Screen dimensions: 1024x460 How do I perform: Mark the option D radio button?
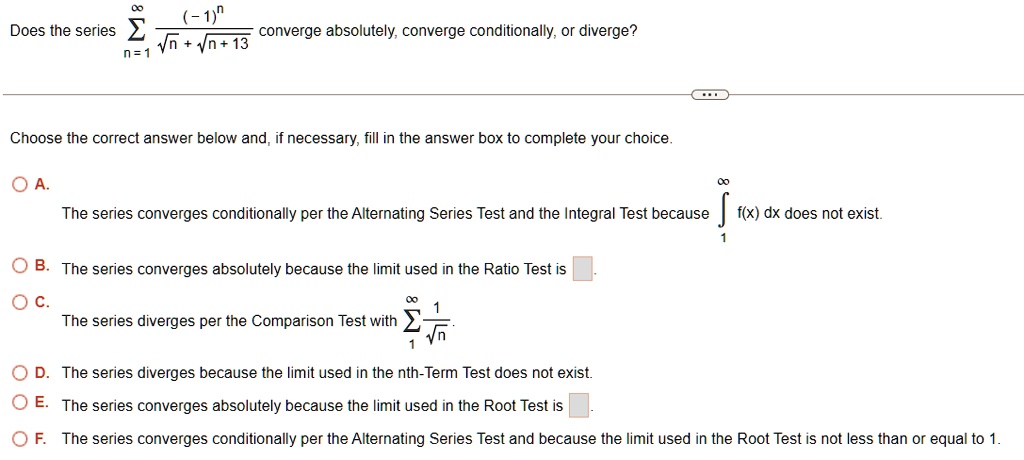point(20,373)
